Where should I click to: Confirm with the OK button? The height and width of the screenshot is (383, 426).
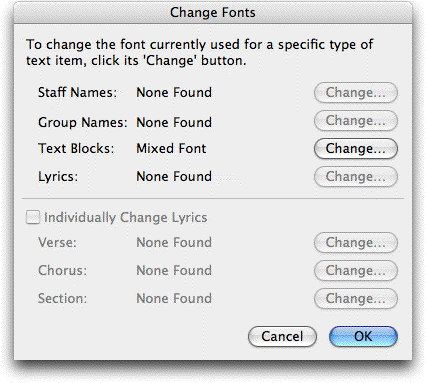click(363, 336)
